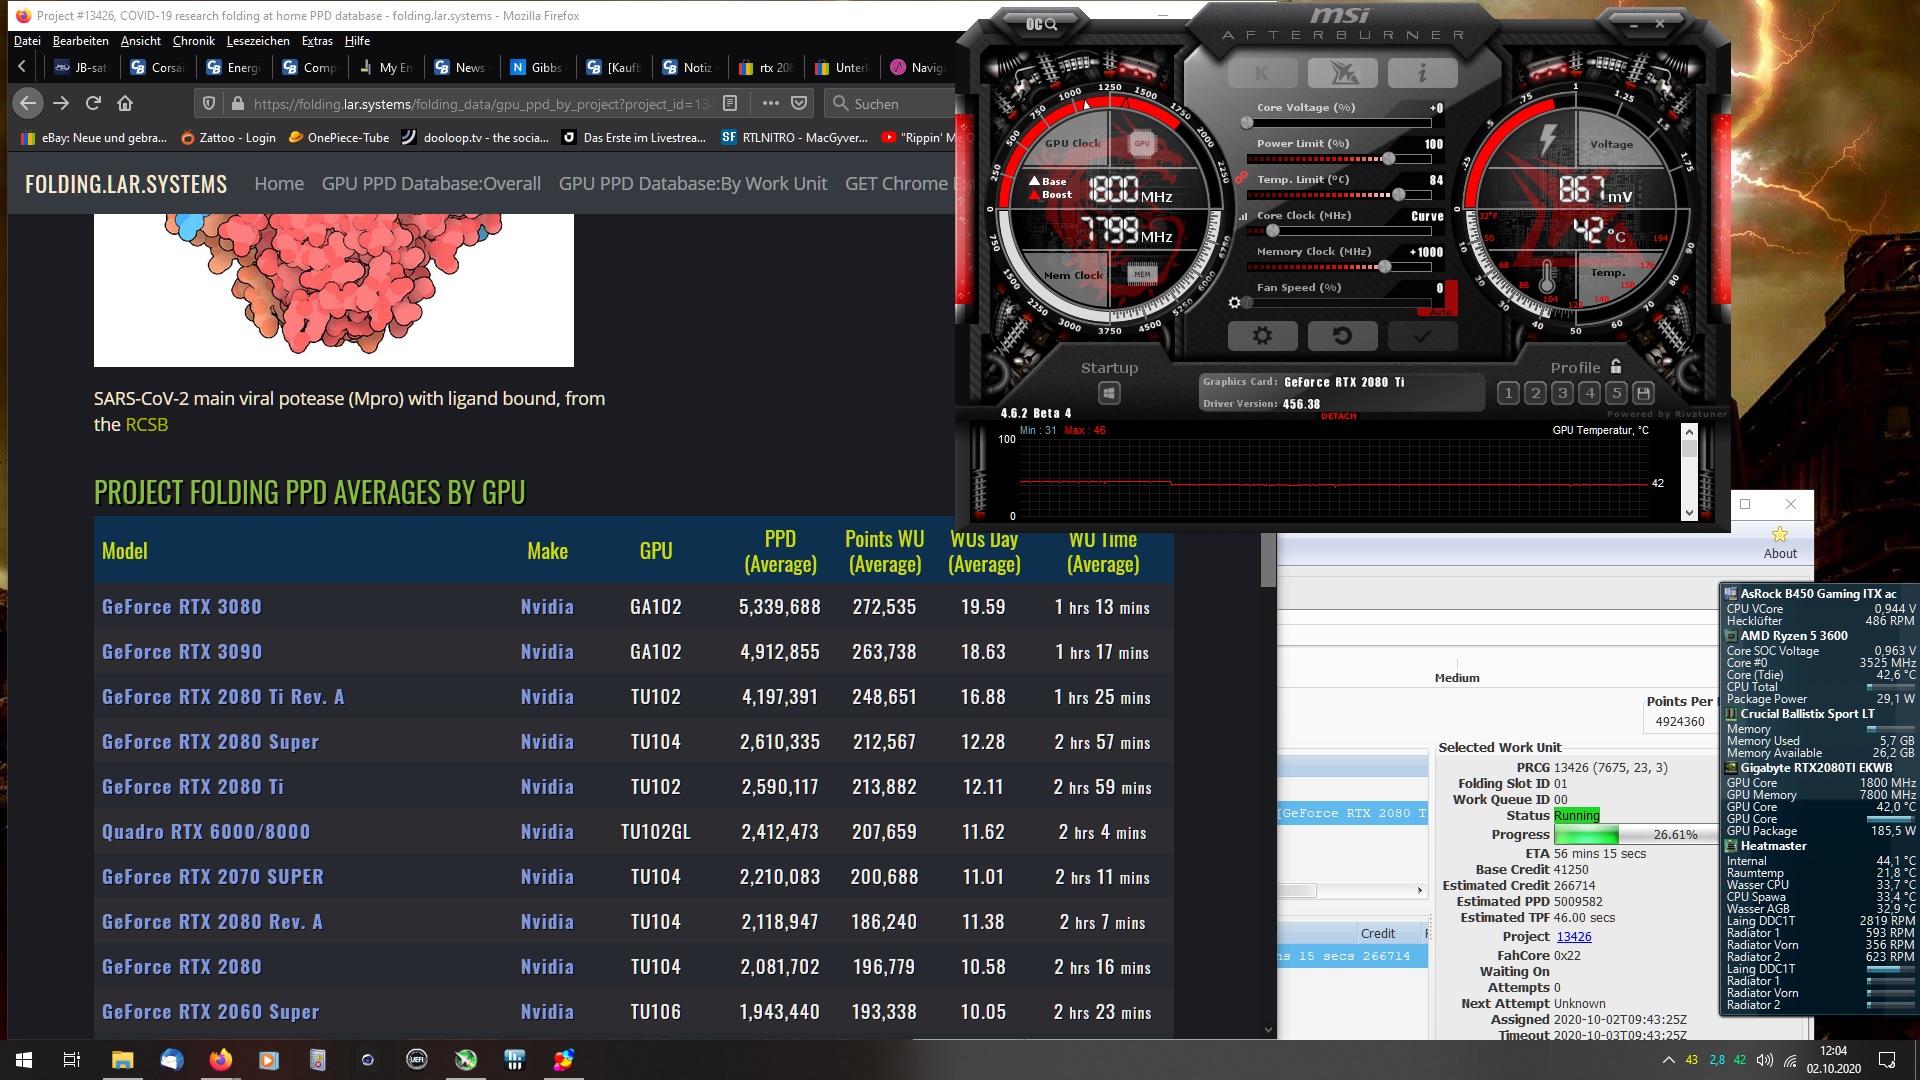Open fan settings gear next to Fan Speed

coord(1235,302)
